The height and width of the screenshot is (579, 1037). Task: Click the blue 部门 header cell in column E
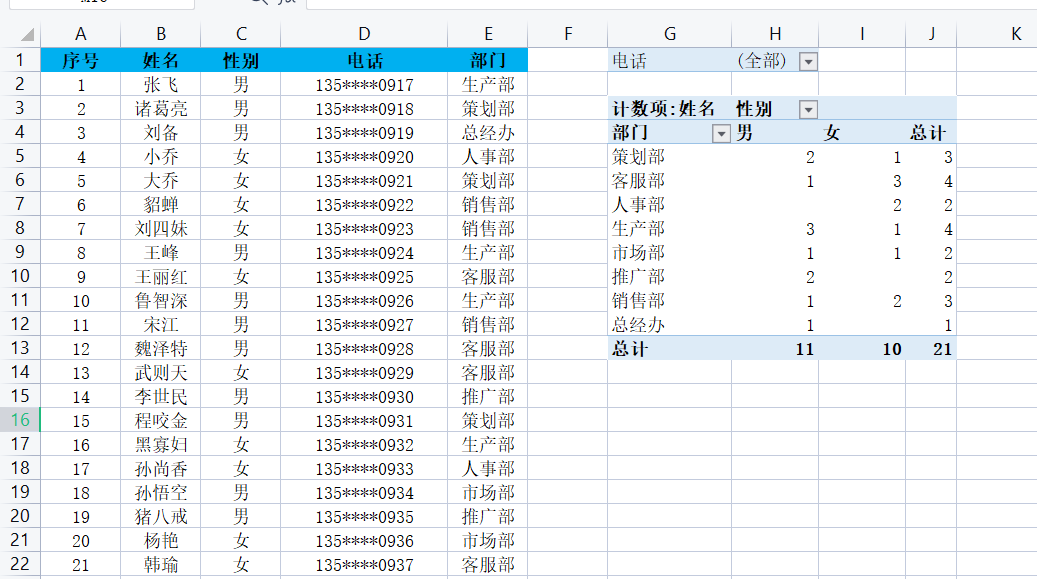pyautogui.click(x=487, y=61)
